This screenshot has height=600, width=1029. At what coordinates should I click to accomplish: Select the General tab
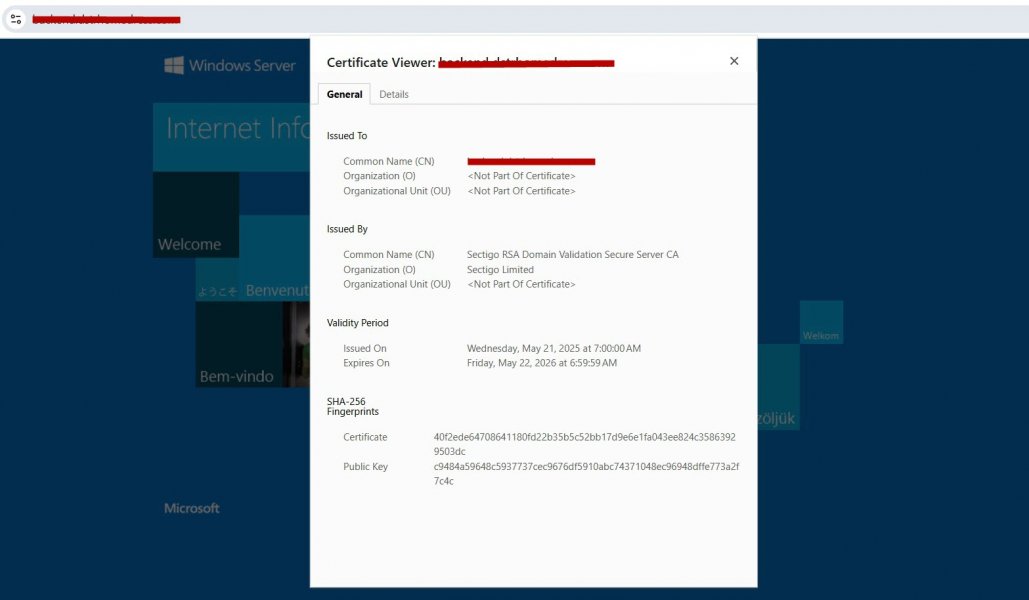pyautogui.click(x=345, y=95)
